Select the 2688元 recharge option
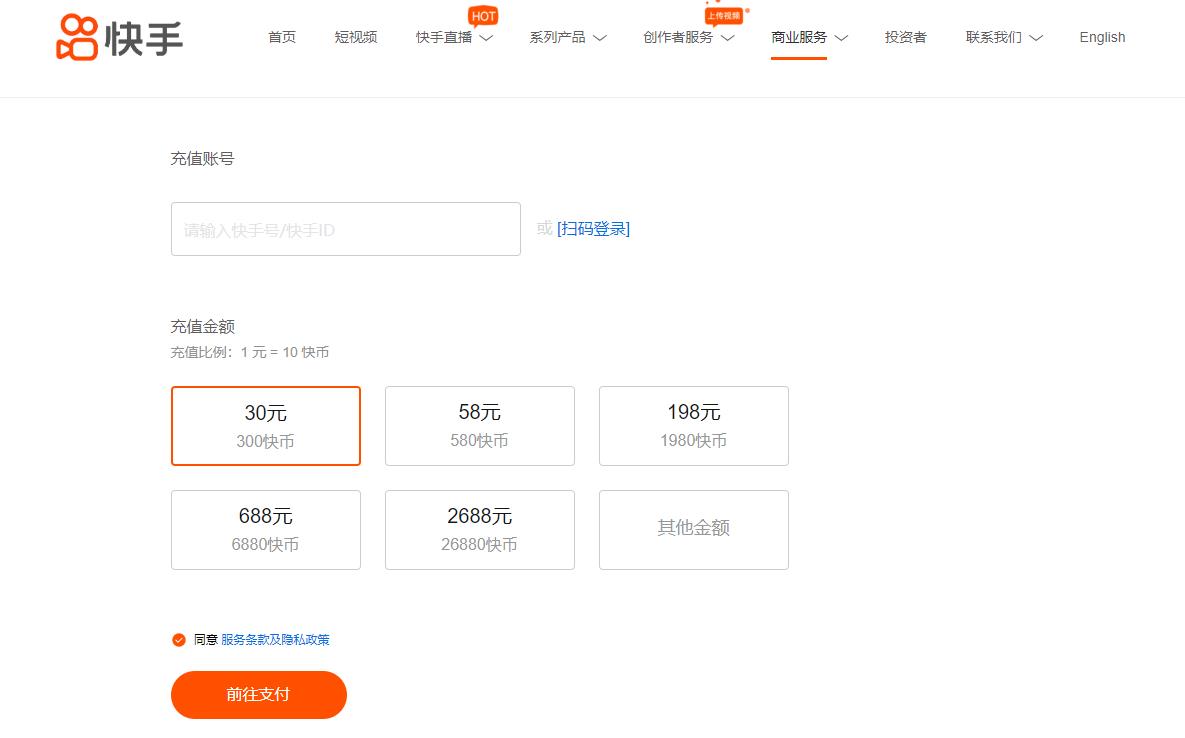The height and width of the screenshot is (738, 1185). point(479,529)
